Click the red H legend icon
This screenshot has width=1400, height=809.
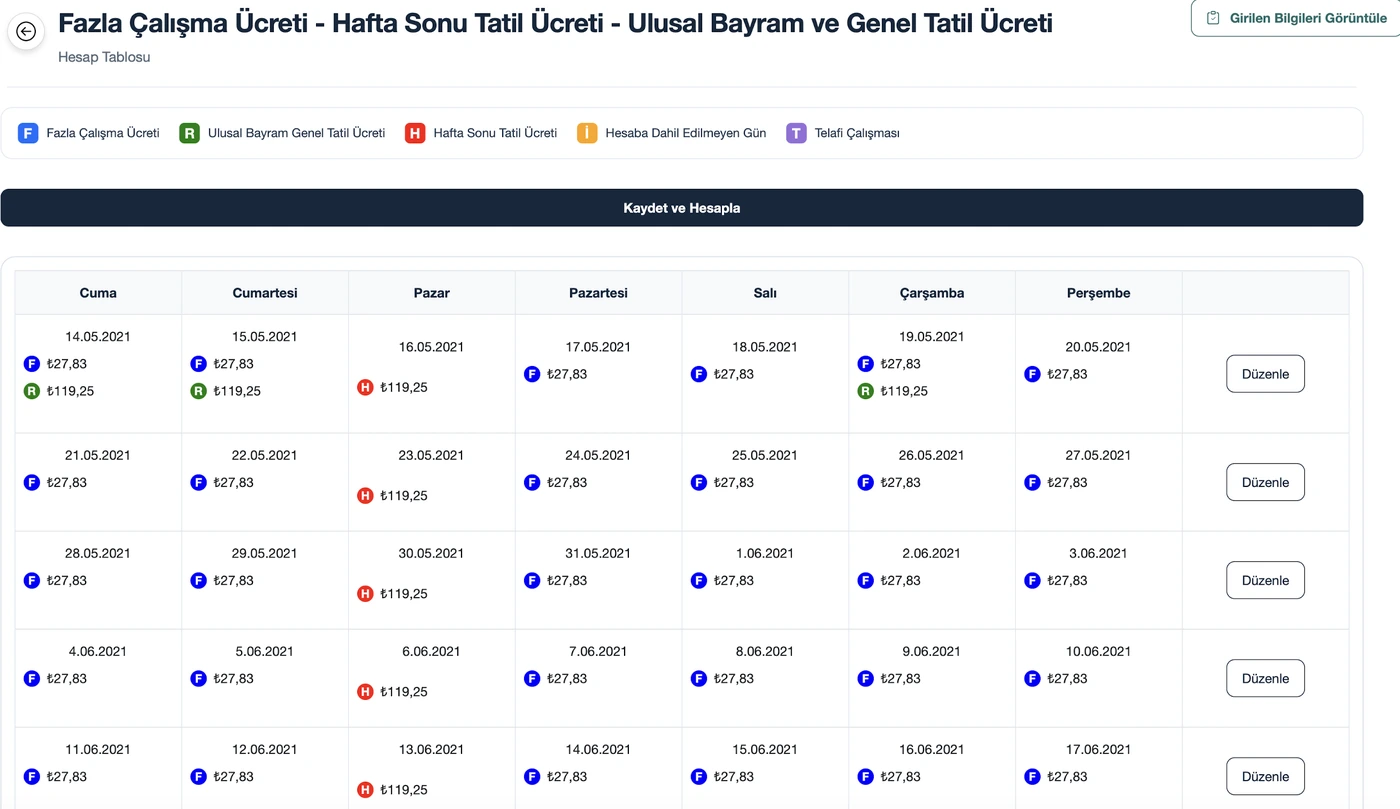tap(415, 133)
